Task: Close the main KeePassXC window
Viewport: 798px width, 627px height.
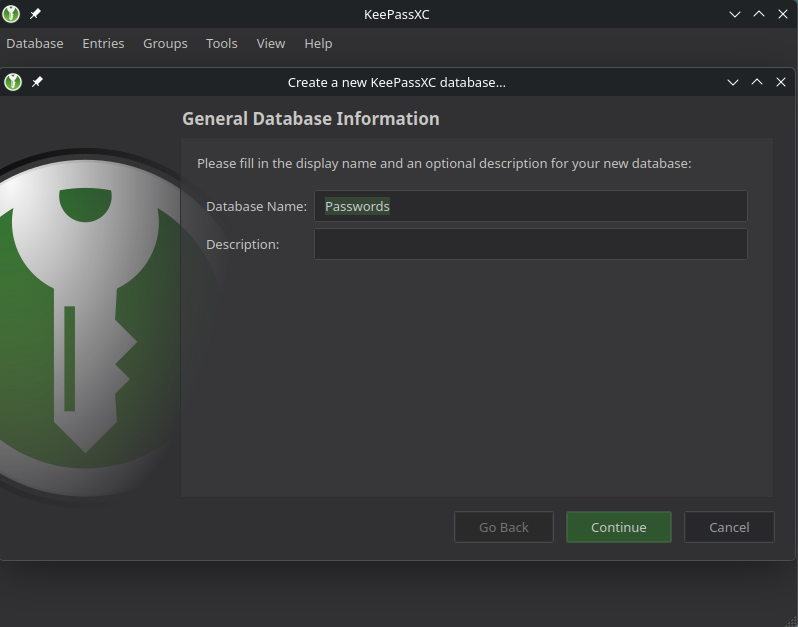Action: click(x=783, y=14)
